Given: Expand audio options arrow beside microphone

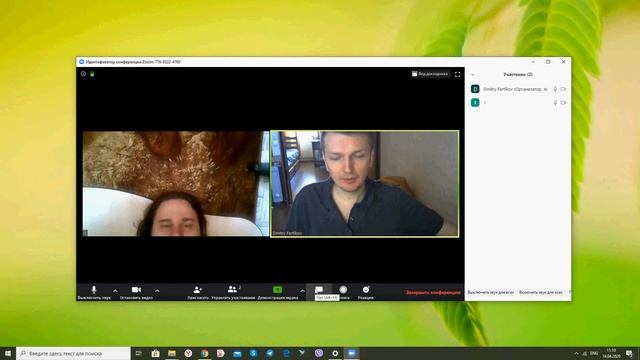Looking at the screenshot, I should pyautogui.click(x=115, y=291).
